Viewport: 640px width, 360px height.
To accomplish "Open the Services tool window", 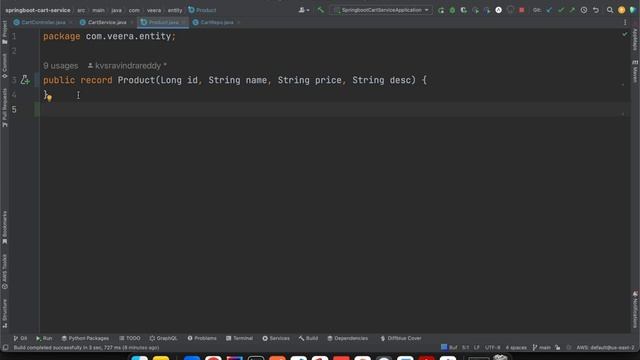I will (x=276, y=338).
